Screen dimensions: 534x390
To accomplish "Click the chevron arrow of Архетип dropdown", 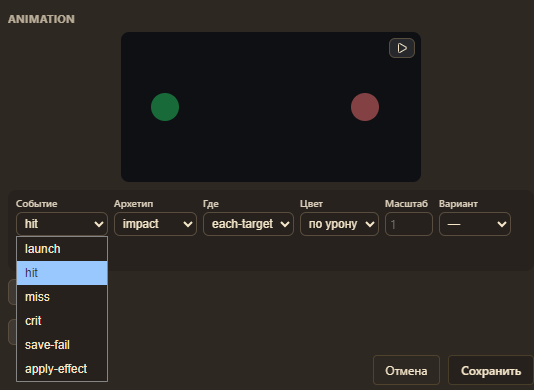I will (x=188, y=224).
